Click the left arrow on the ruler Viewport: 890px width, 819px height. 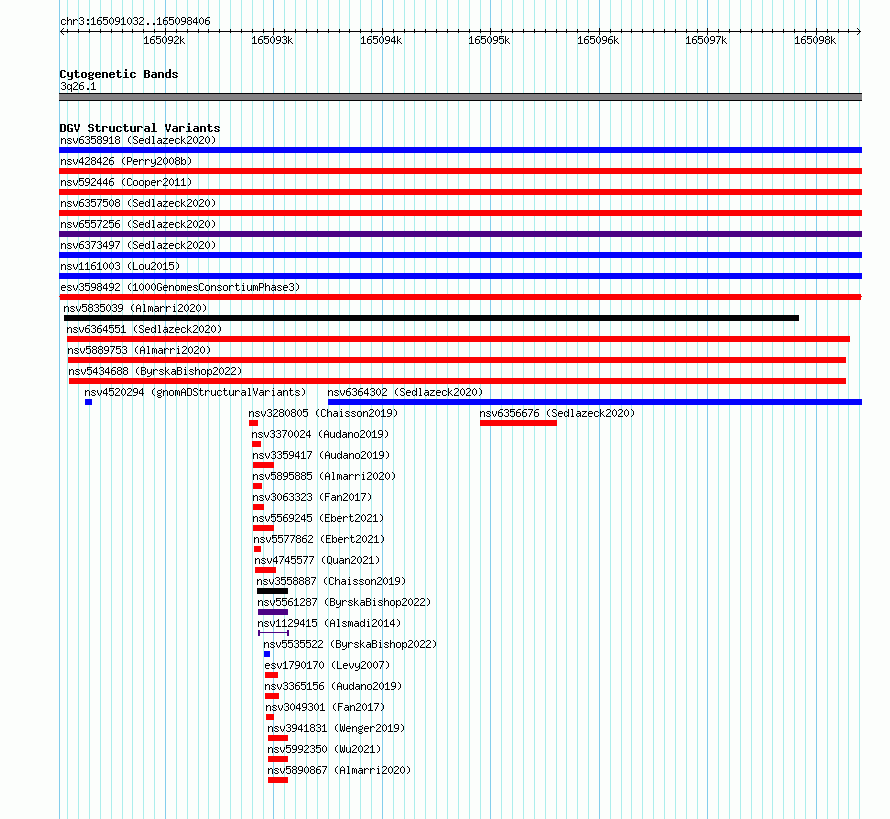pyautogui.click(x=62, y=32)
